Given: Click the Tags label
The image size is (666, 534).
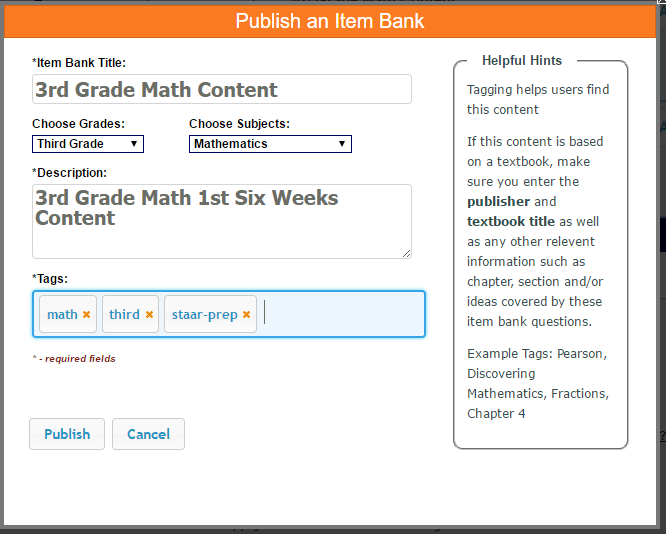Looking at the screenshot, I should click(50, 278).
